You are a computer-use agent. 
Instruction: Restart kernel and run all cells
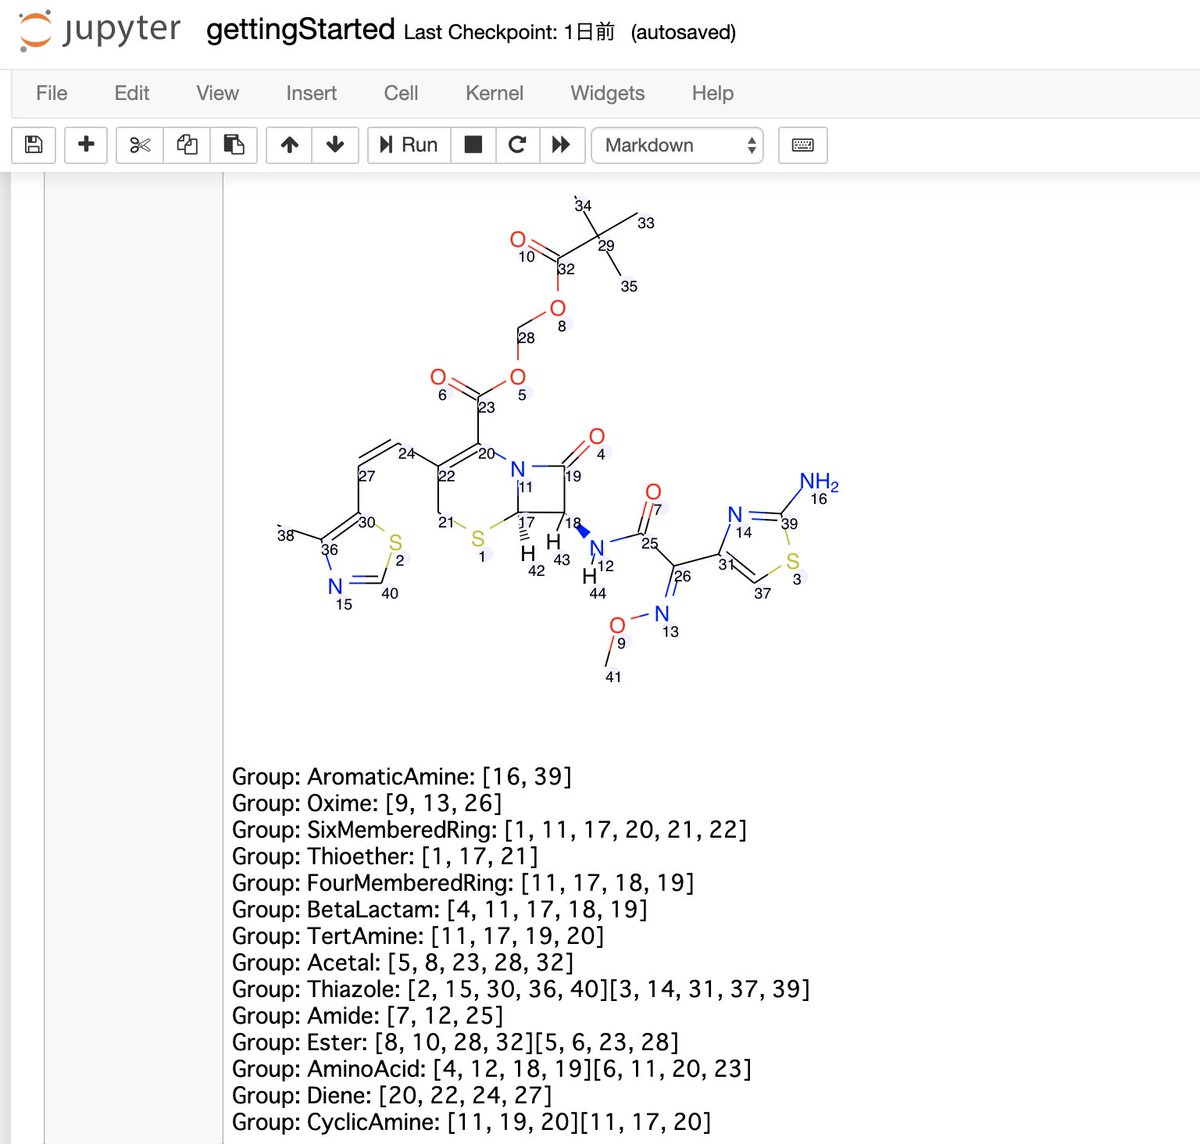click(562, 145)
